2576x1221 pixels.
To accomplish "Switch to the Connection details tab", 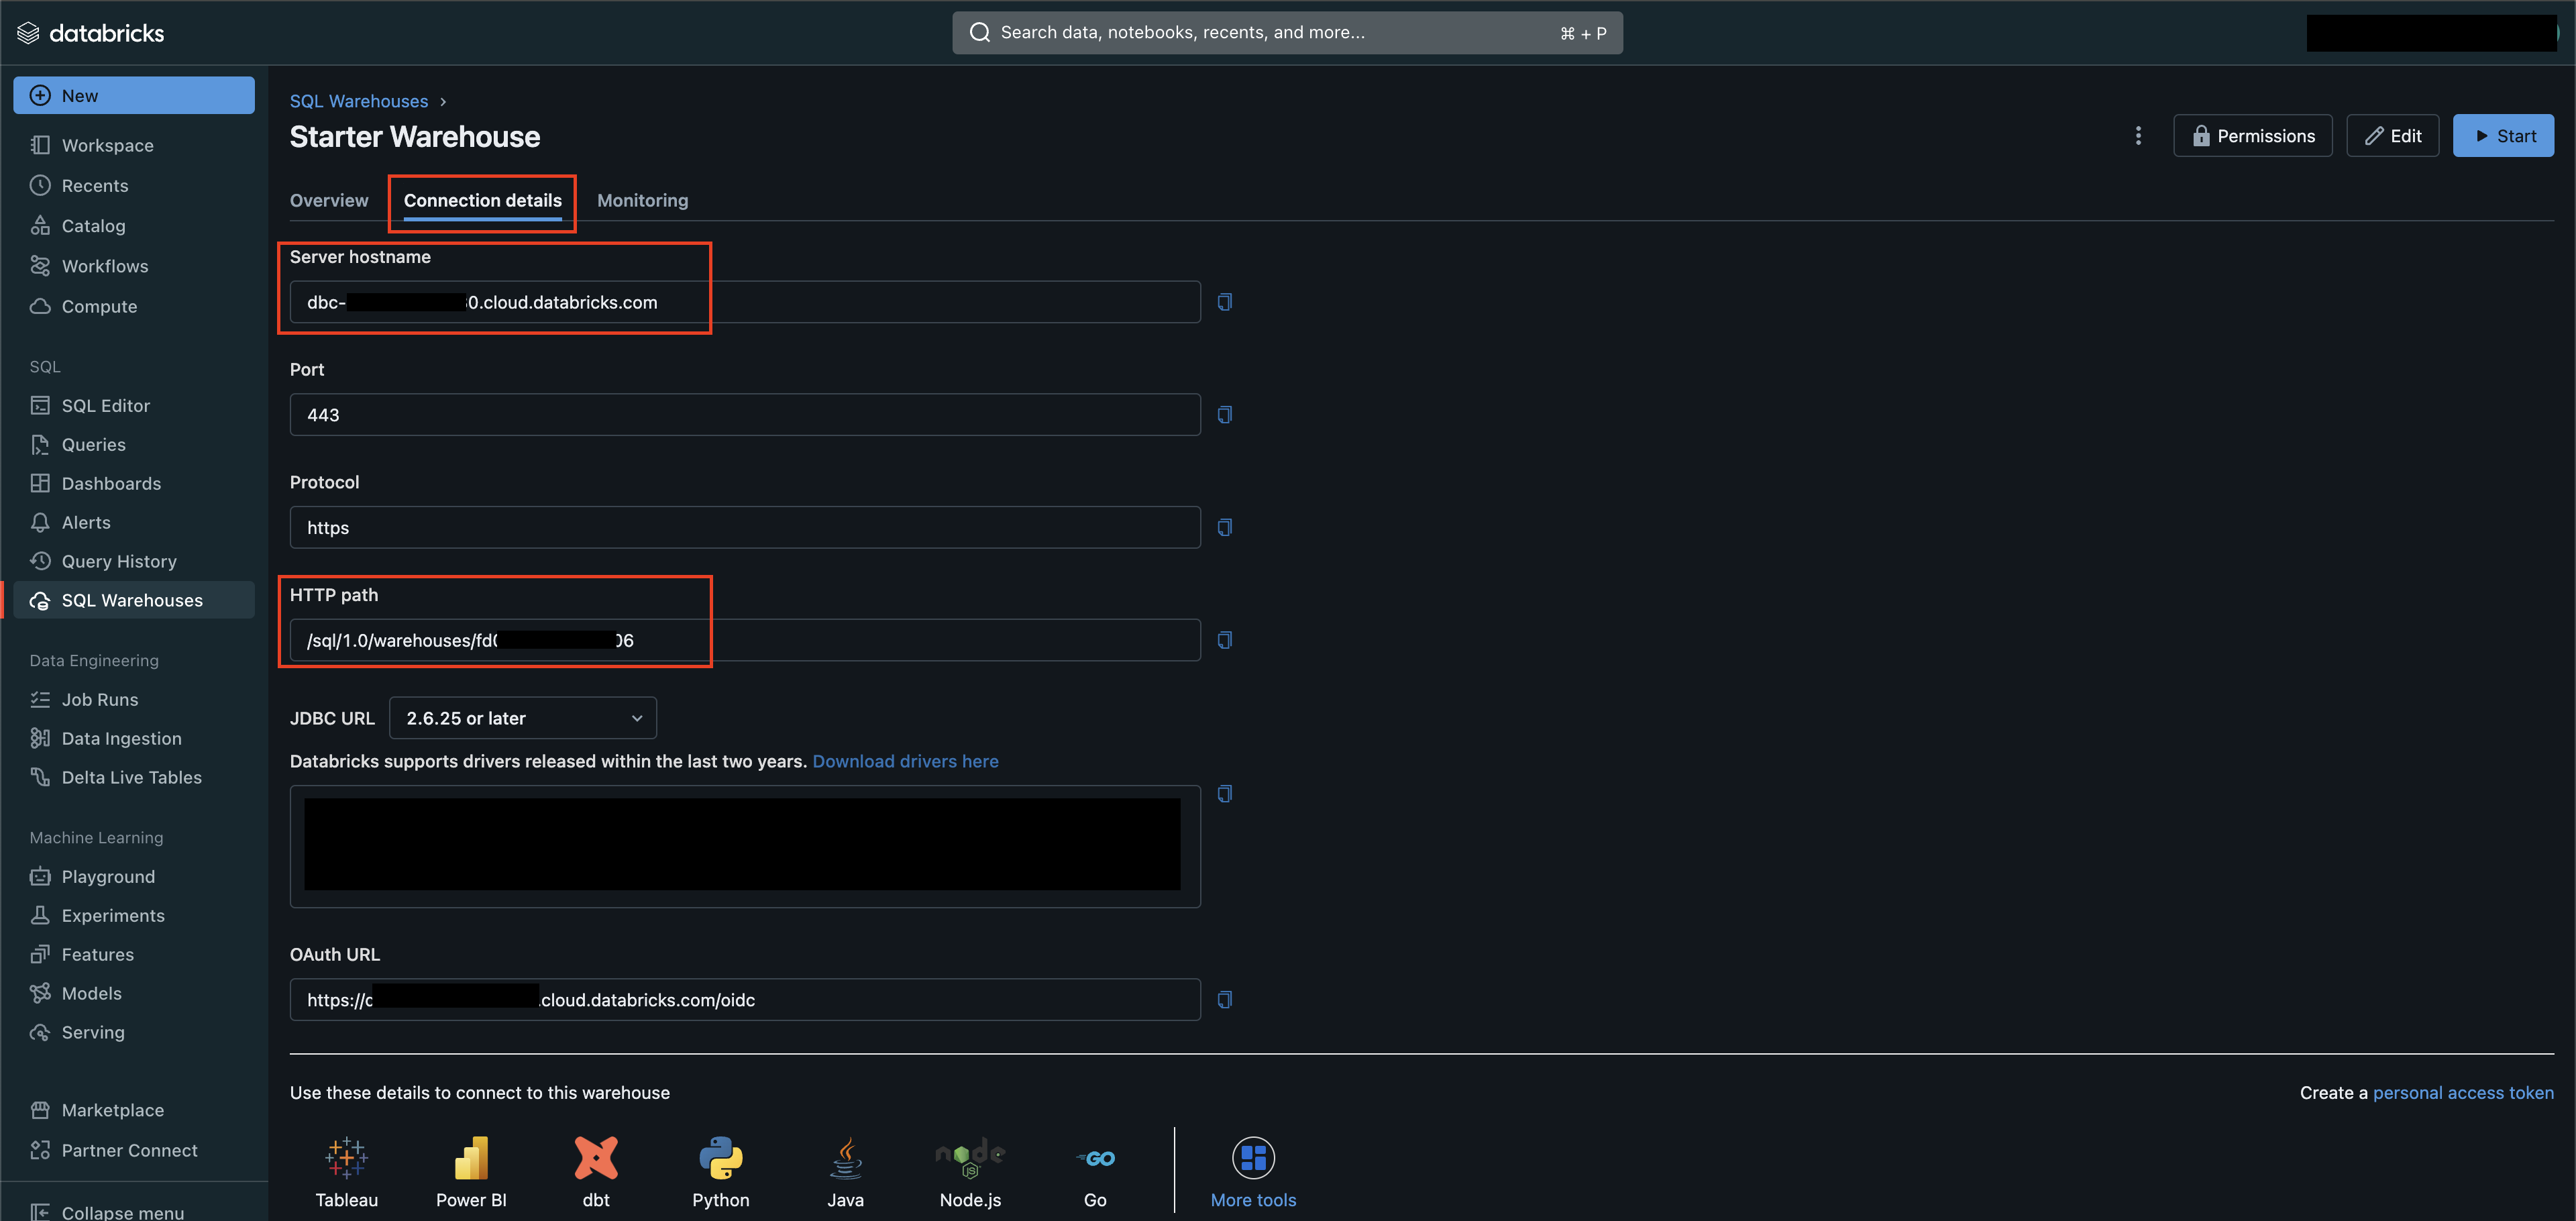I will pyautogui.click(x=482, y=200).
